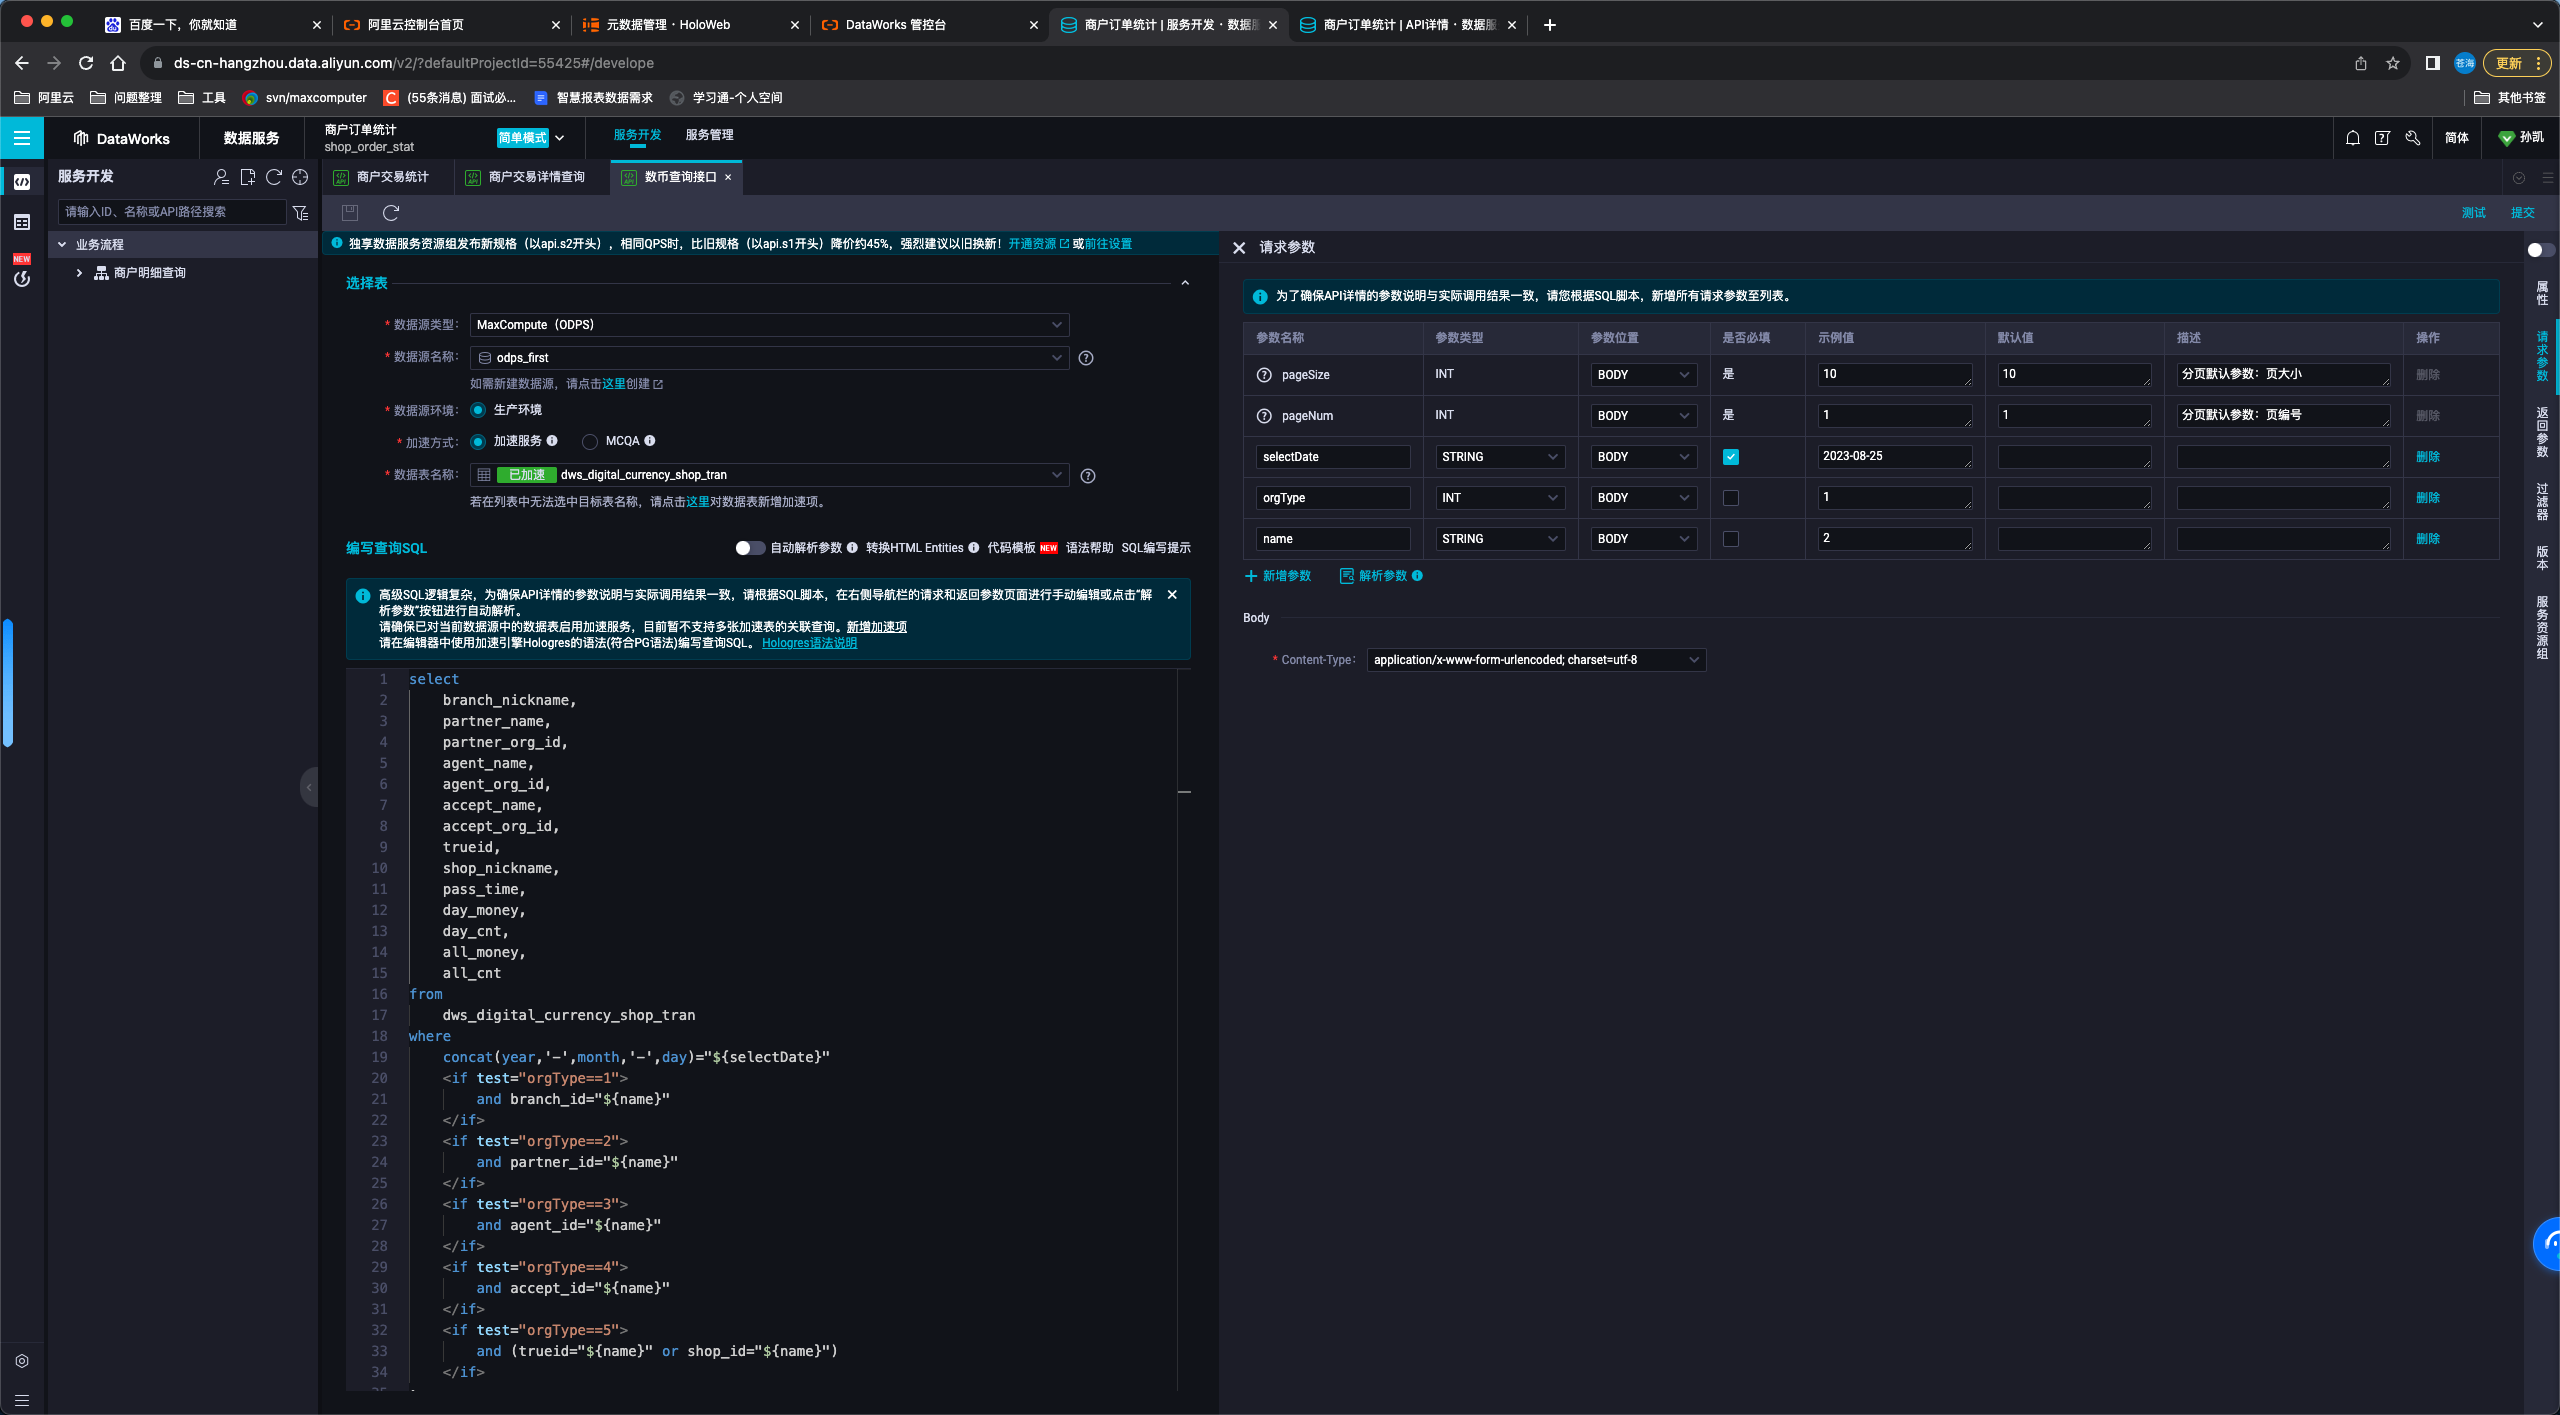Click 新增参数 link
The height and width of the screenshot is (1415, 2560).
pos(1278,576)
